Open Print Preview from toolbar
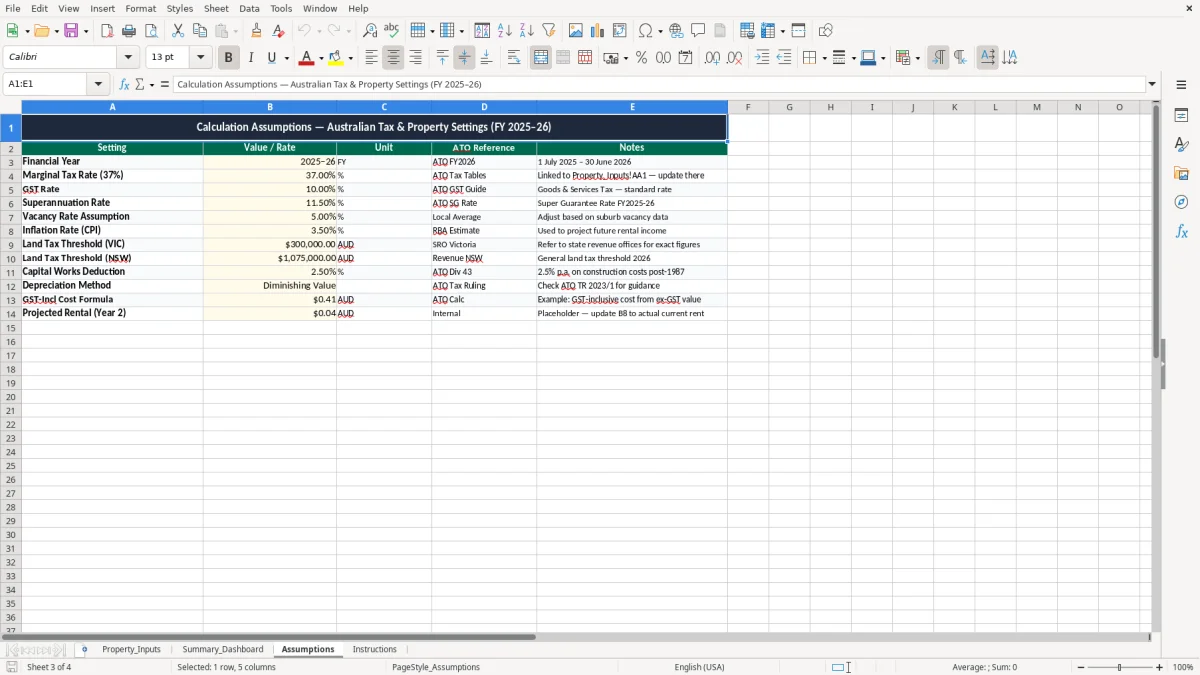Screen dimensions: 1200x675 point(151,31)
